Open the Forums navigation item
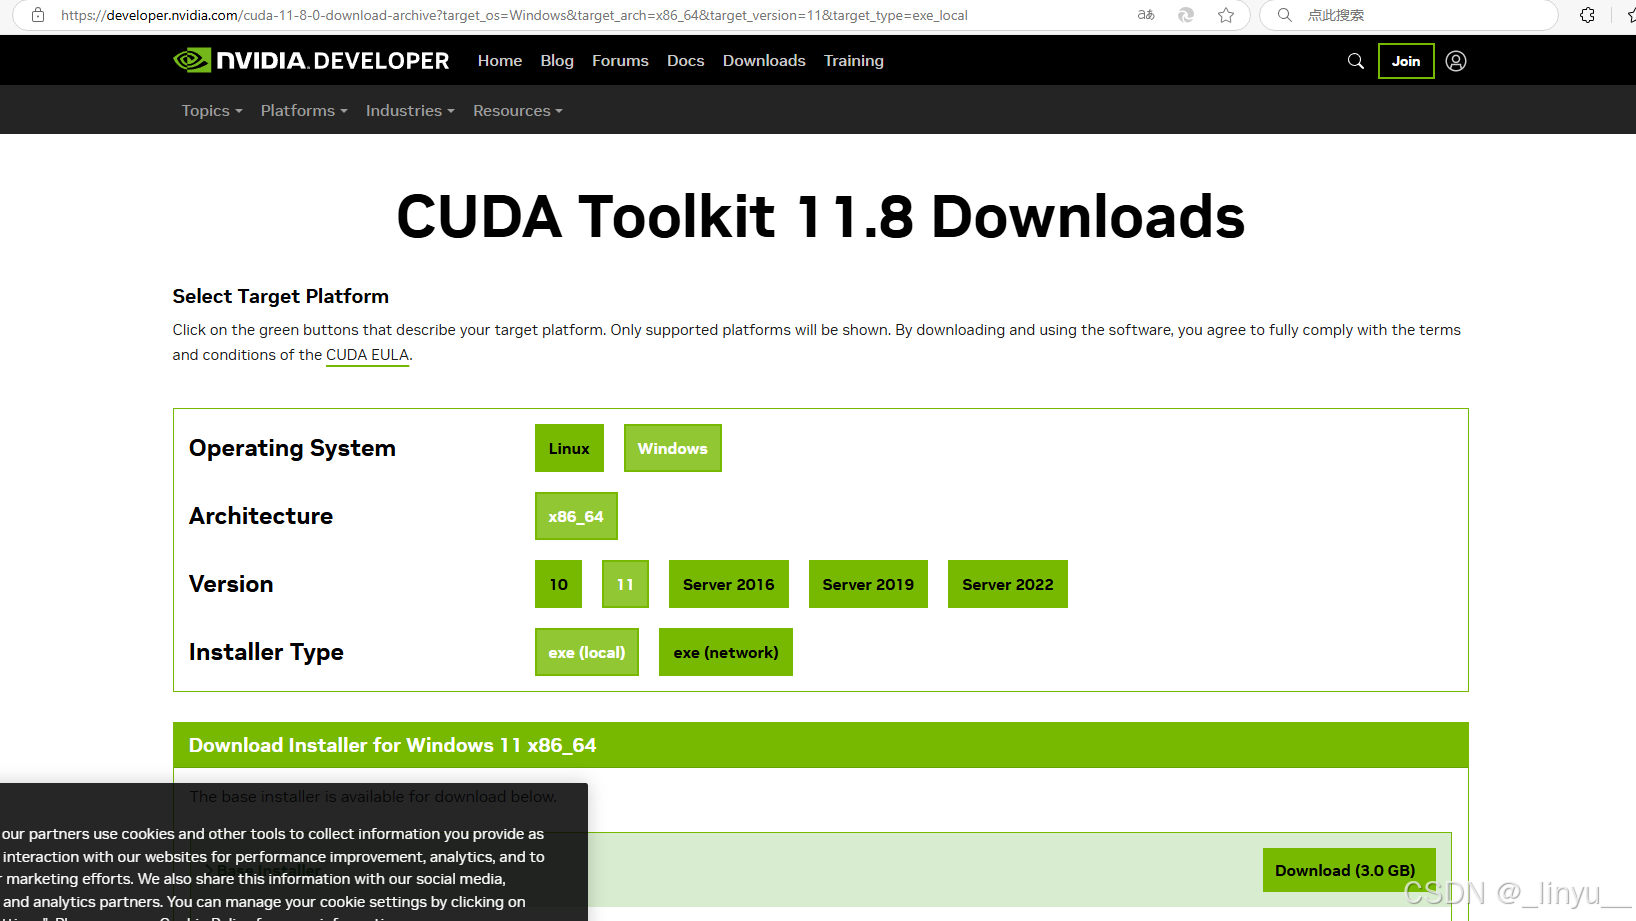1636x921 pixels. pos(620,61)
